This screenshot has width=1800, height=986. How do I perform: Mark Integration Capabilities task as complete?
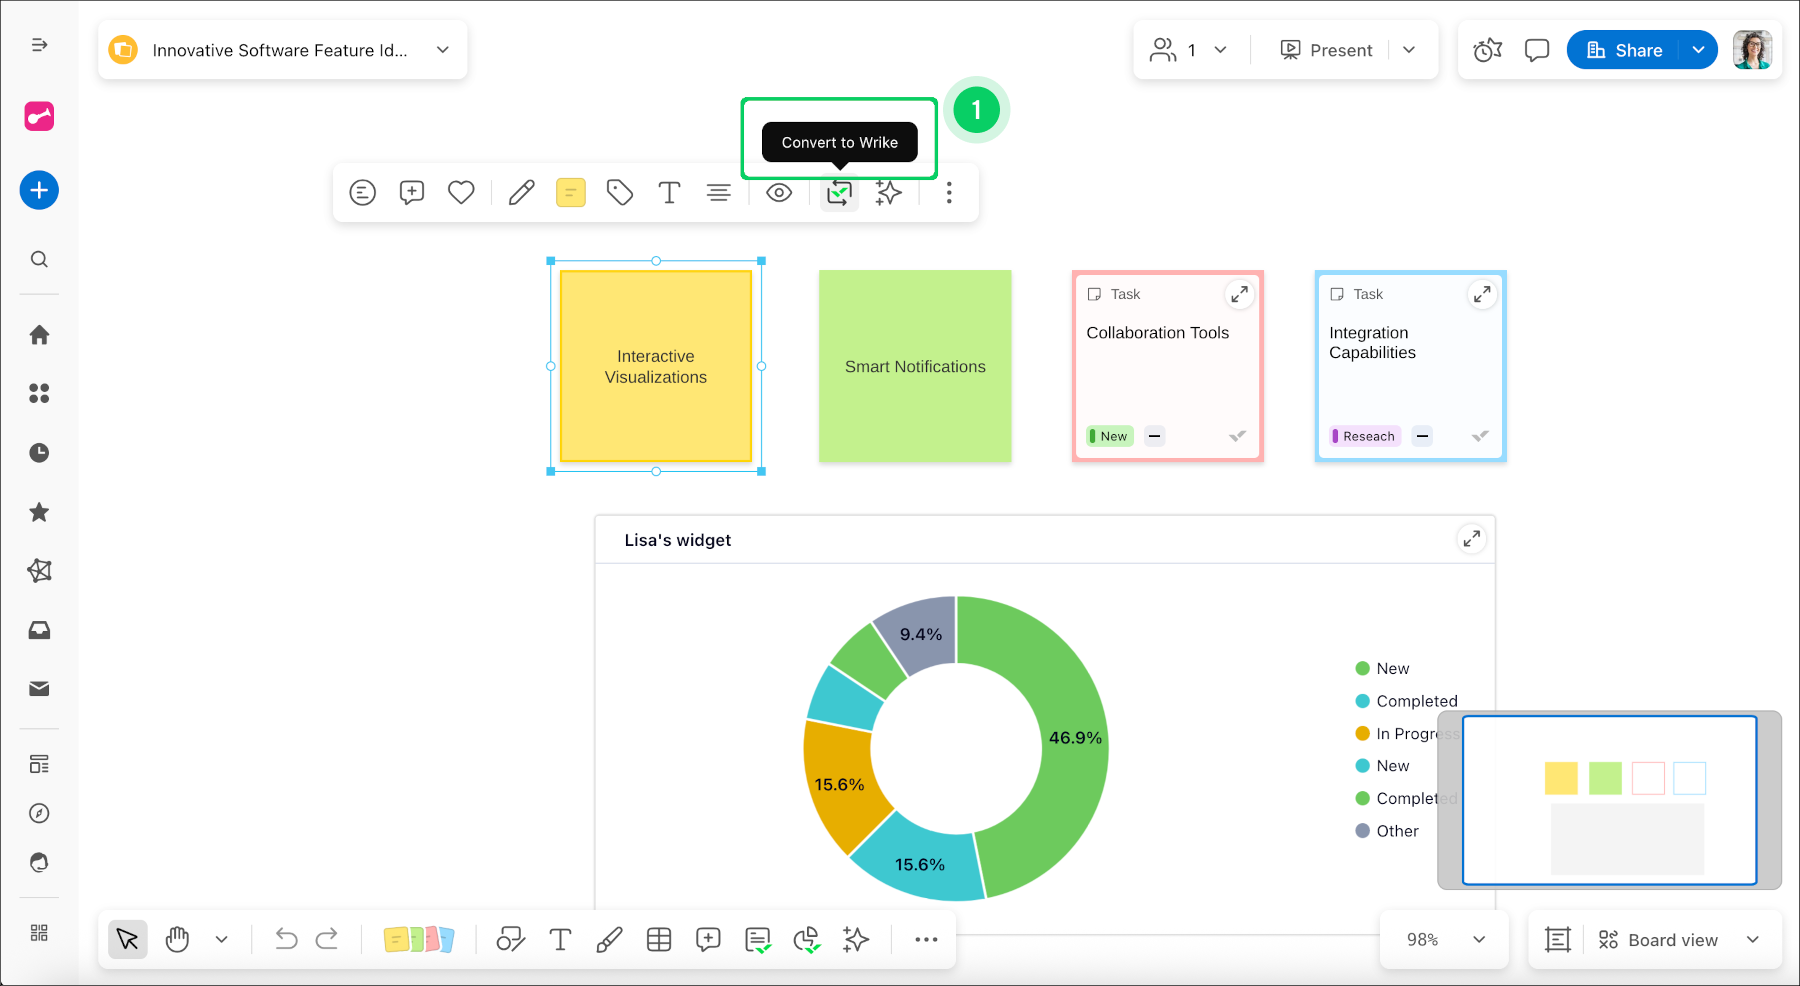pos(1480,436)
